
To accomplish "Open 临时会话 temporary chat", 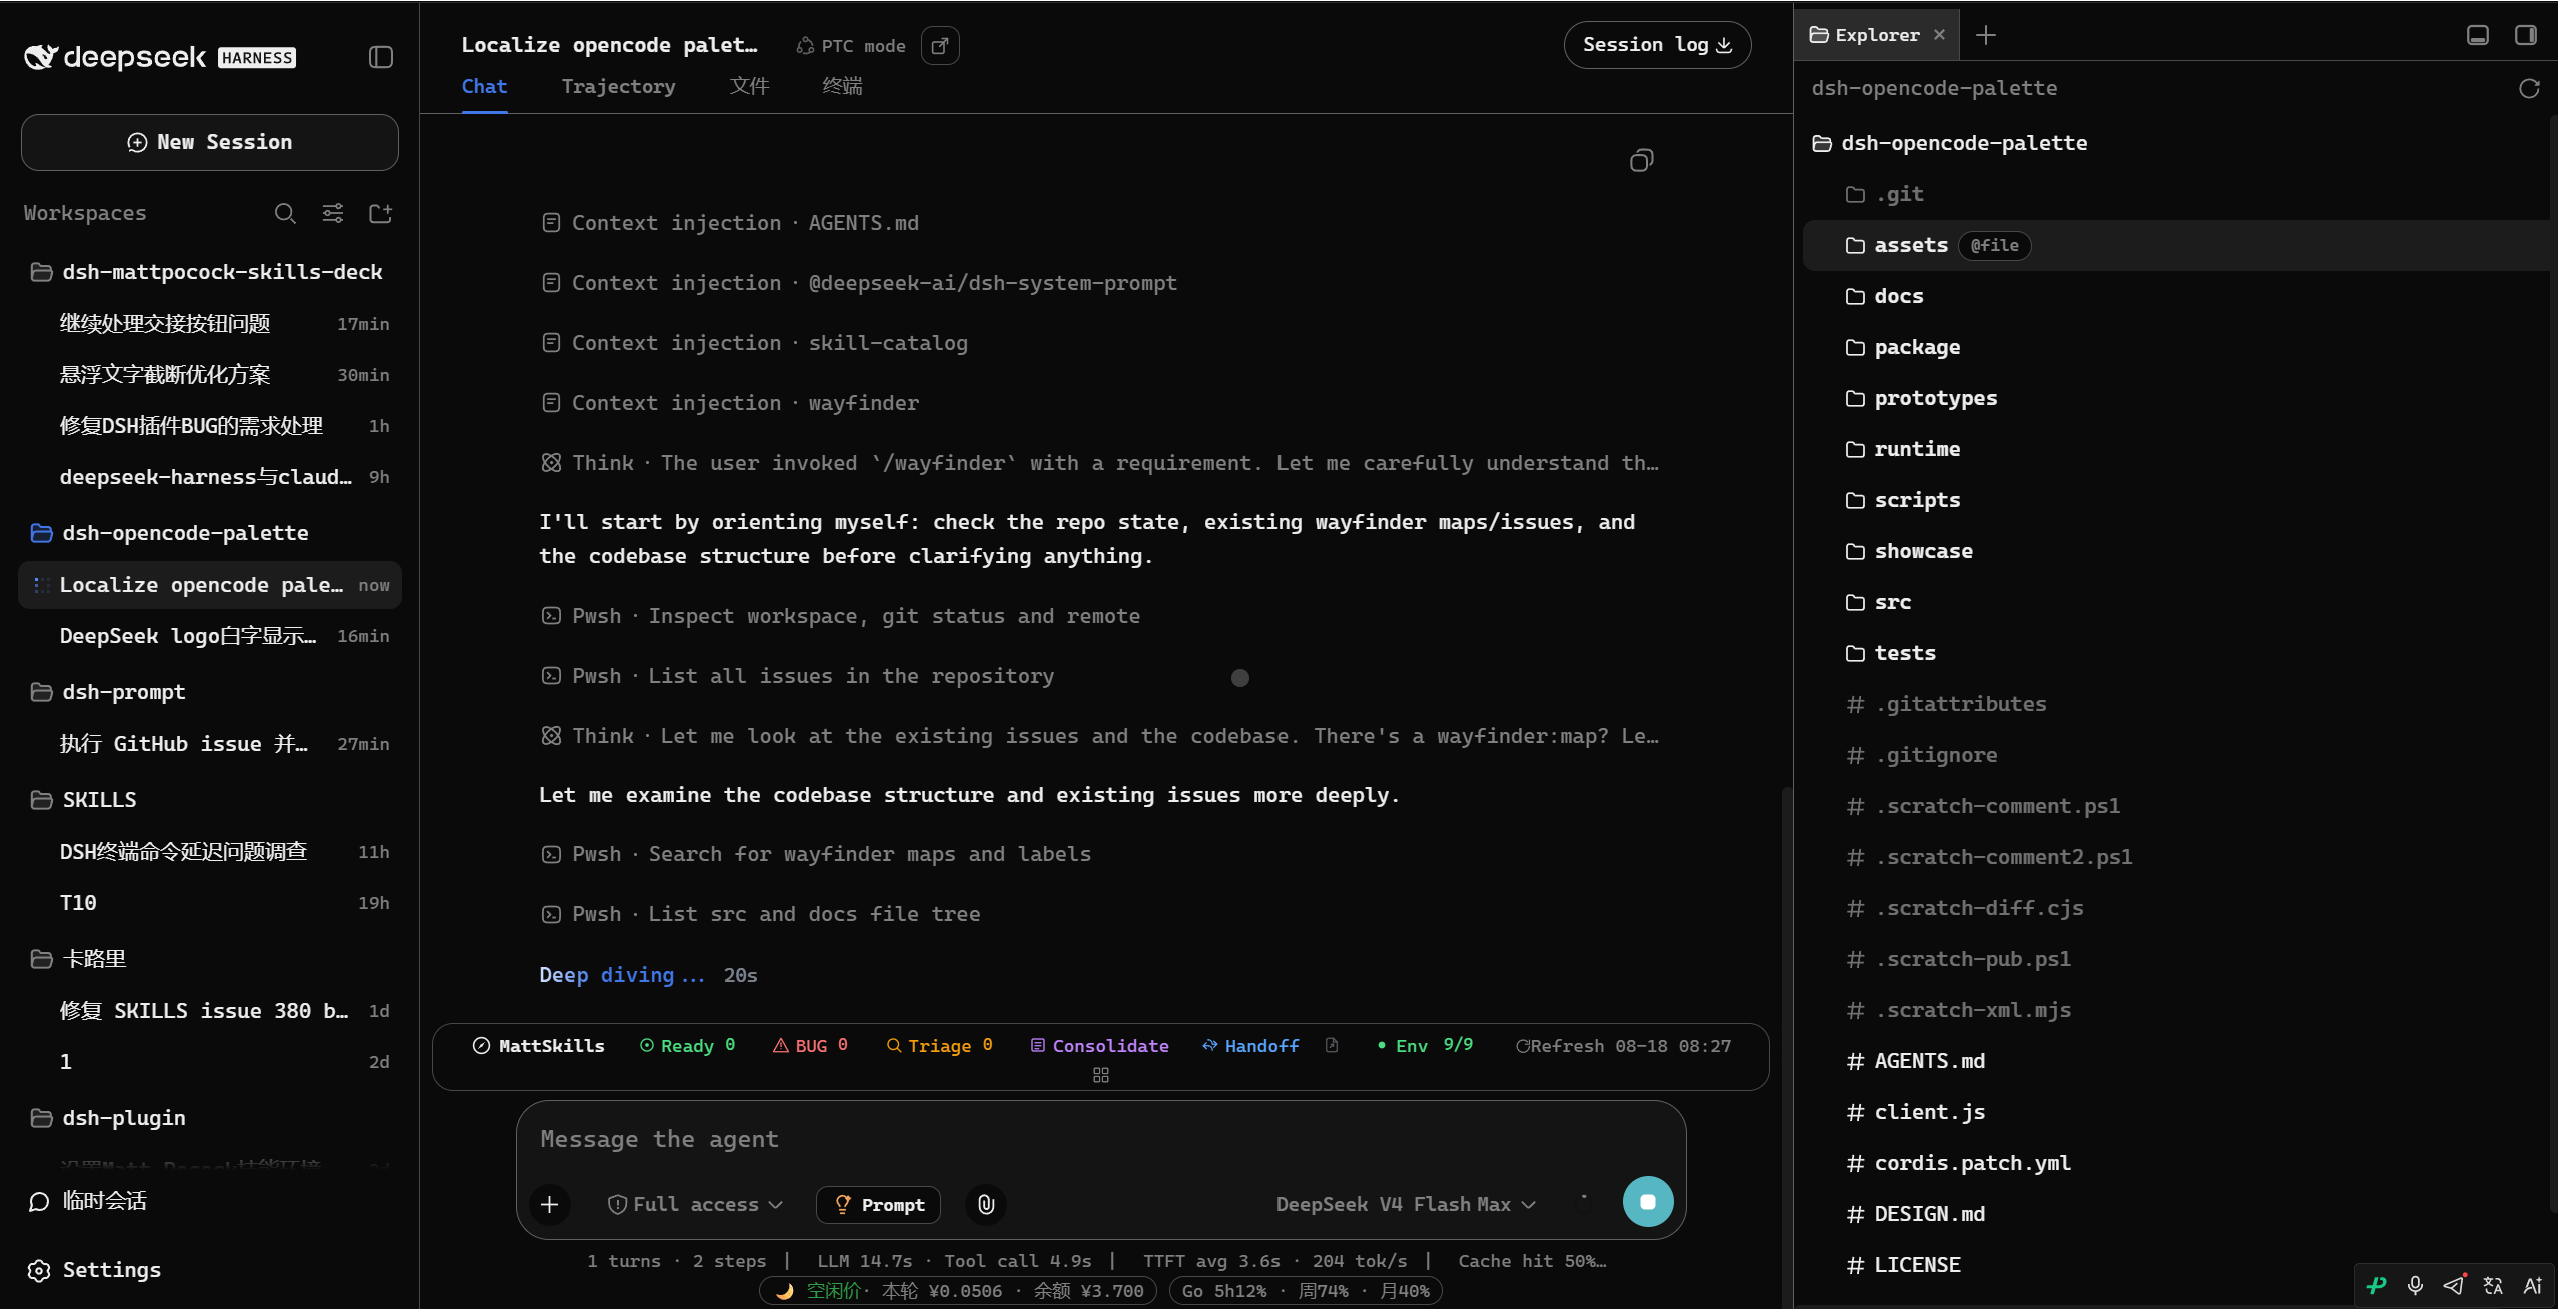I will pos(88,1201).
